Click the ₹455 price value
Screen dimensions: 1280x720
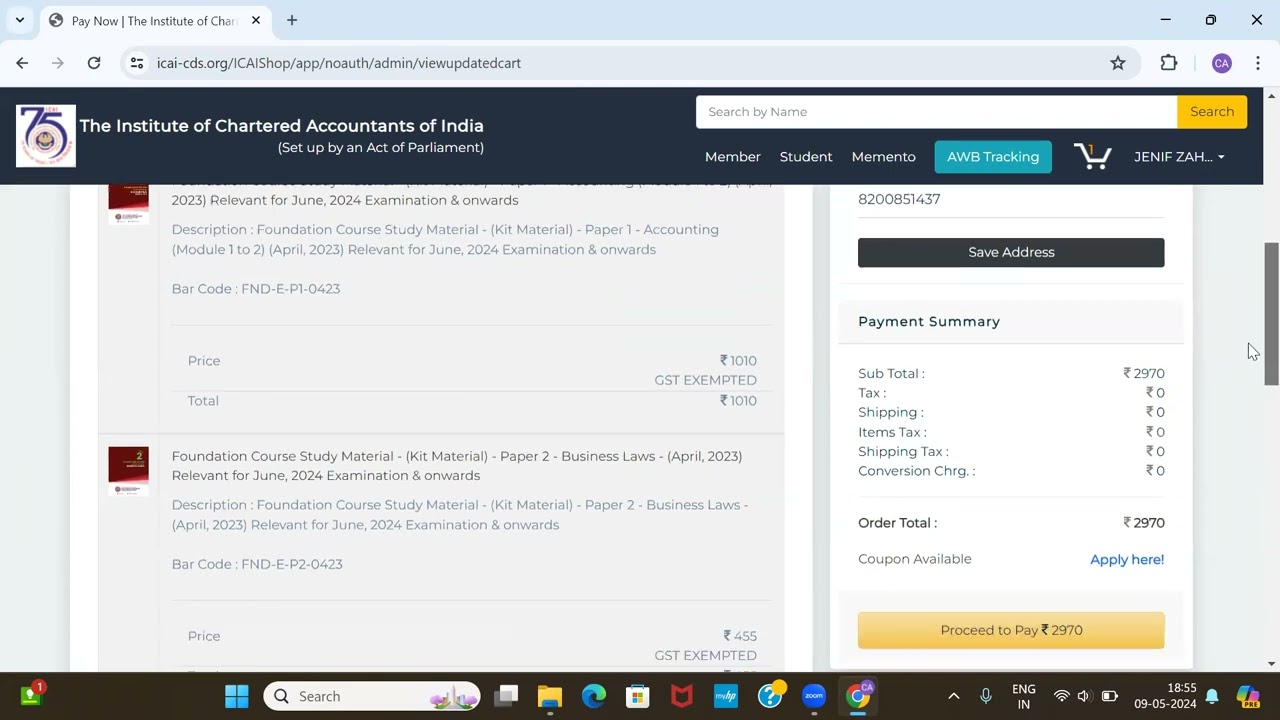tap(740, 636)
